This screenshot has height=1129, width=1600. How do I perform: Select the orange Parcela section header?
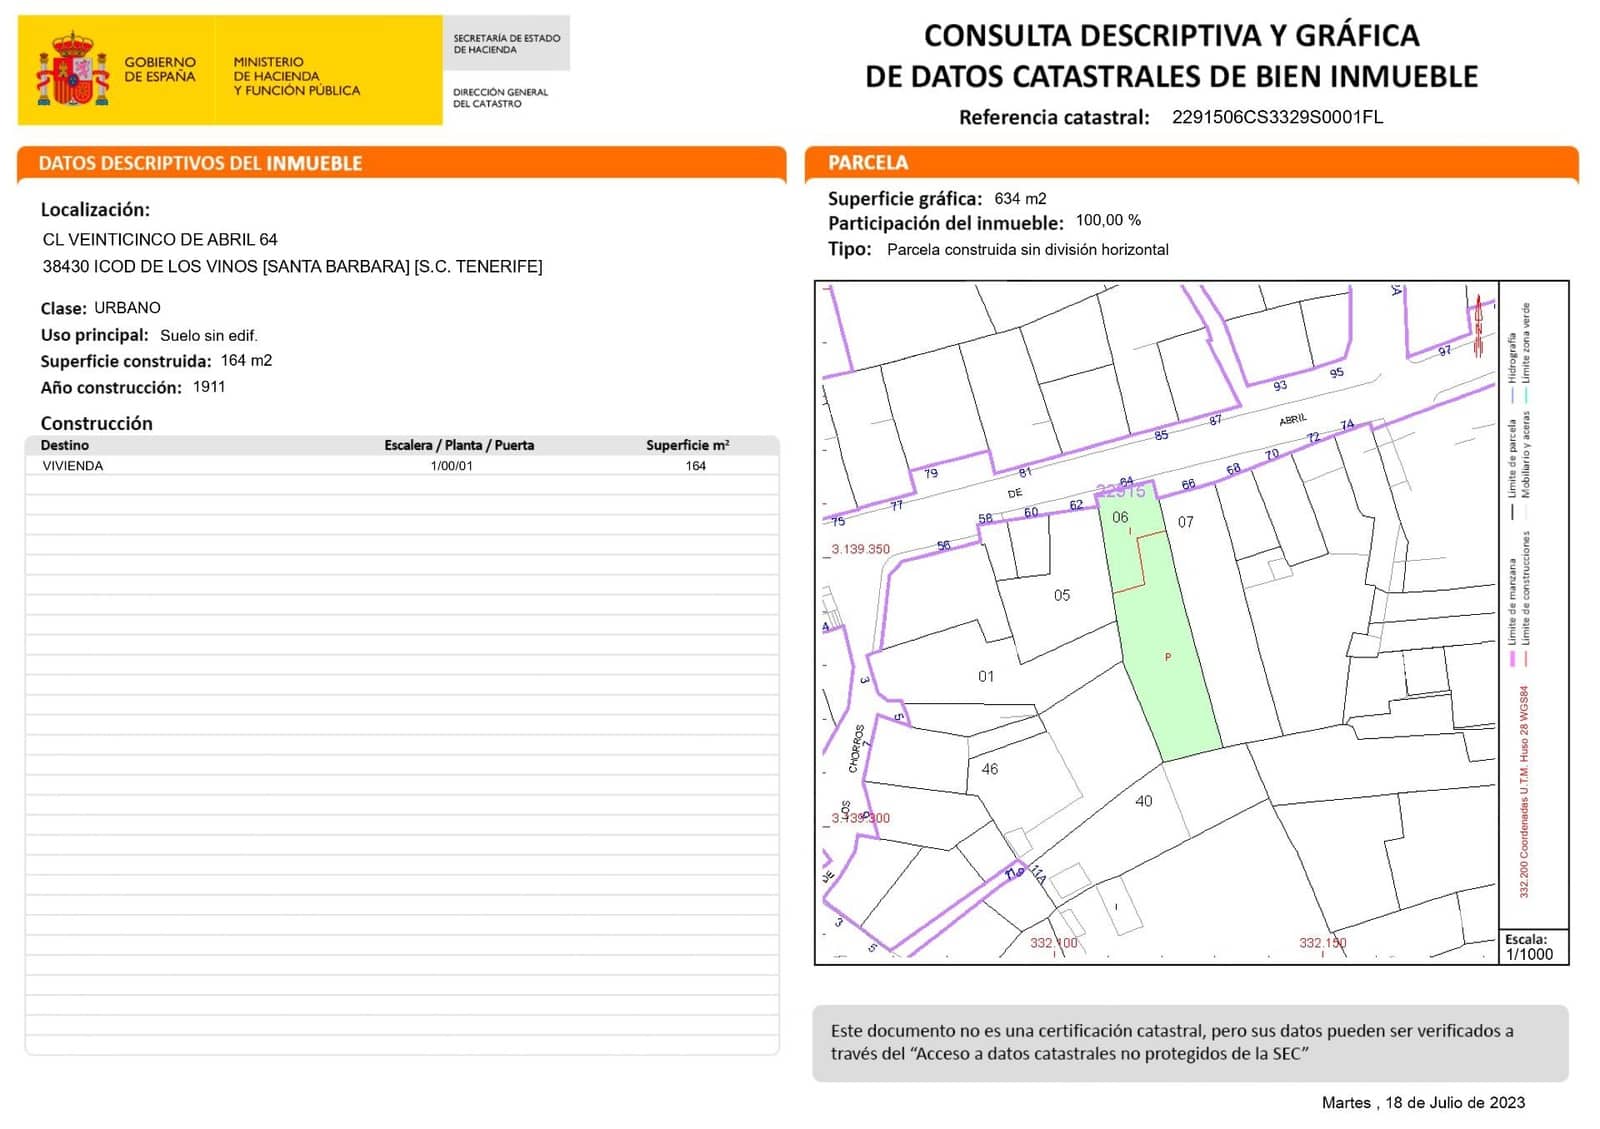[868, 162]
